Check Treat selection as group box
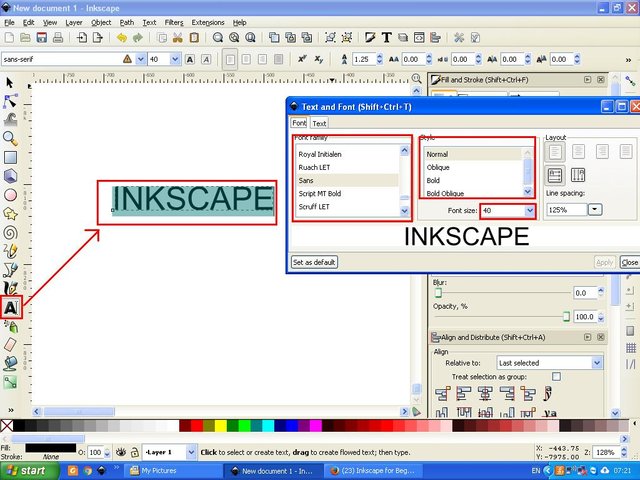The height and width of the screenshot is (480, 640). (x=556, y=376)
